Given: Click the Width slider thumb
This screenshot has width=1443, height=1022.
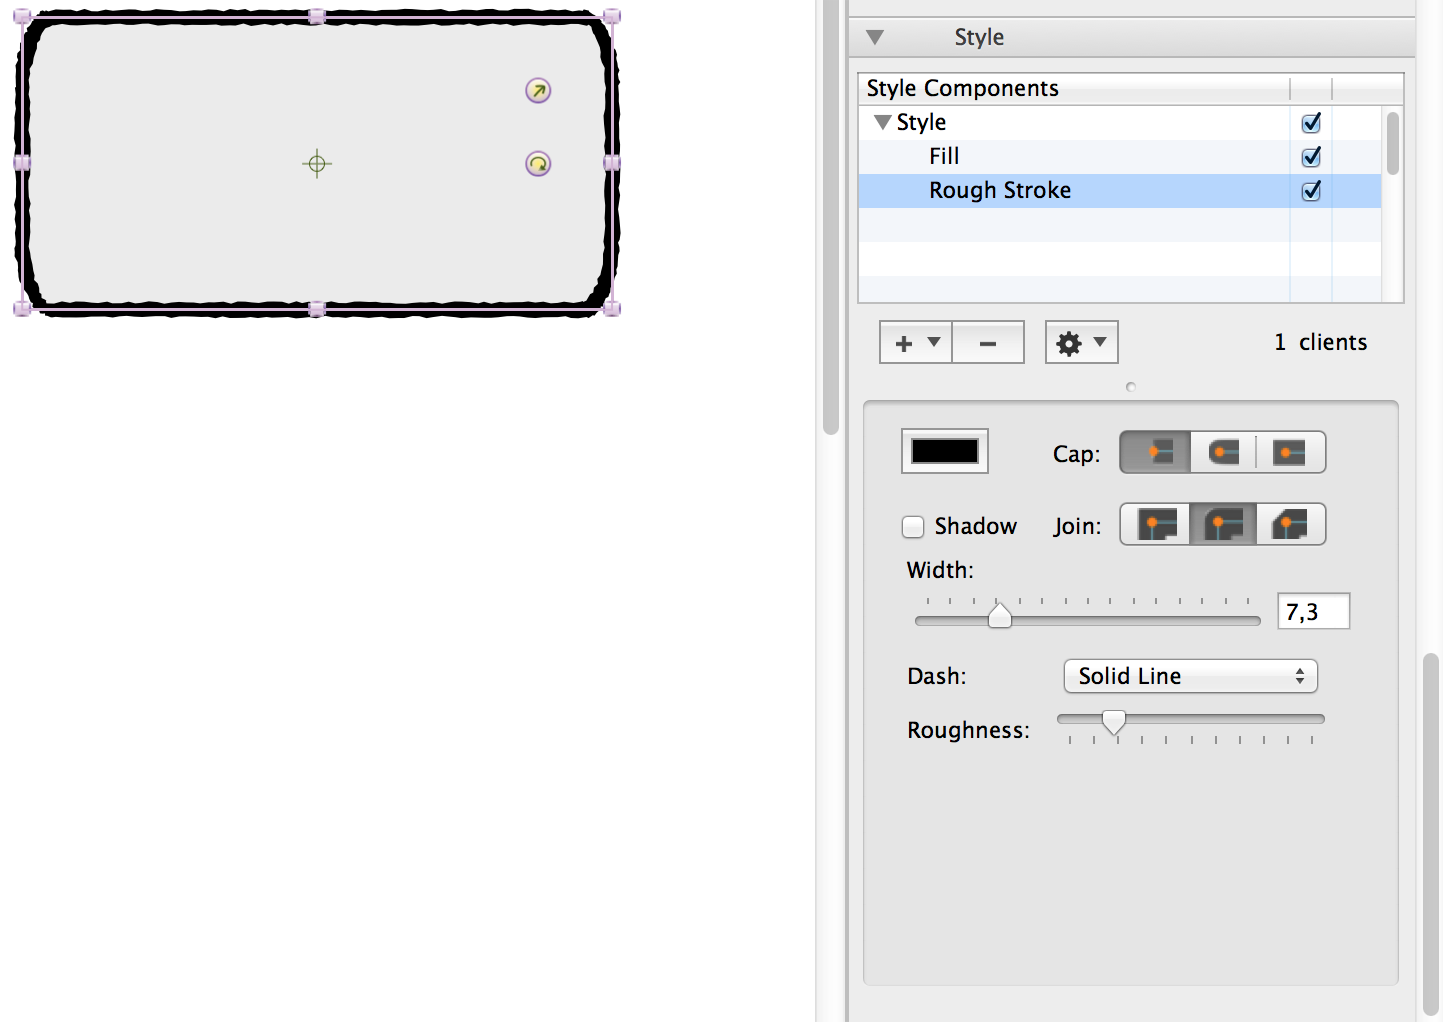Looking at the screenshot, I should (x=1000, y=614).
